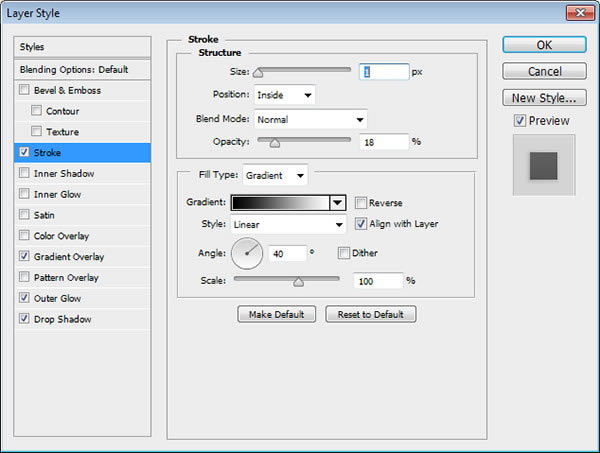Click the New Style... button
Viewport: 600px width, 453px height.
544,98
